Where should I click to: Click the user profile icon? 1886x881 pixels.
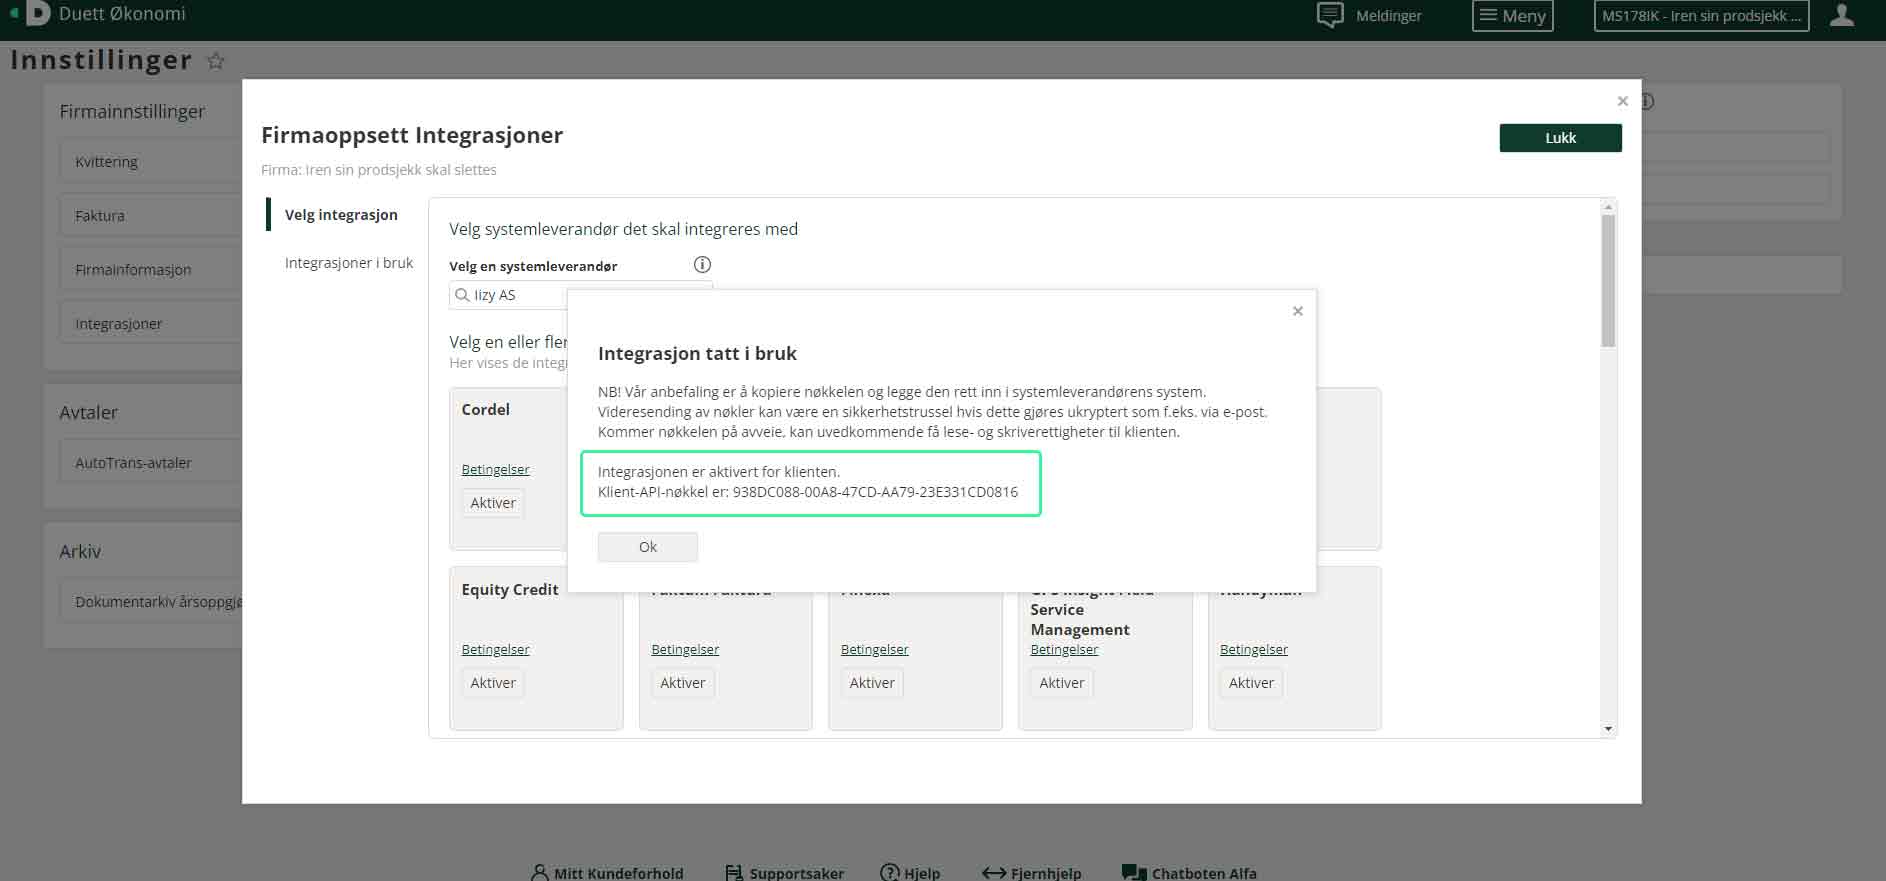[x=1841, y=15]
